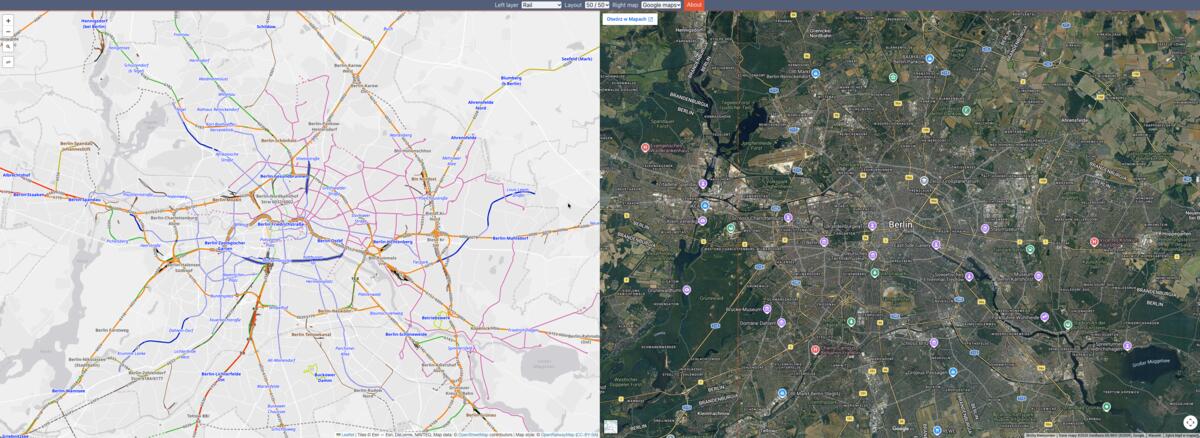Click the Berlin-Wannsee station label
Viewport: 1200px width, 438px height.
pos(69,391)
